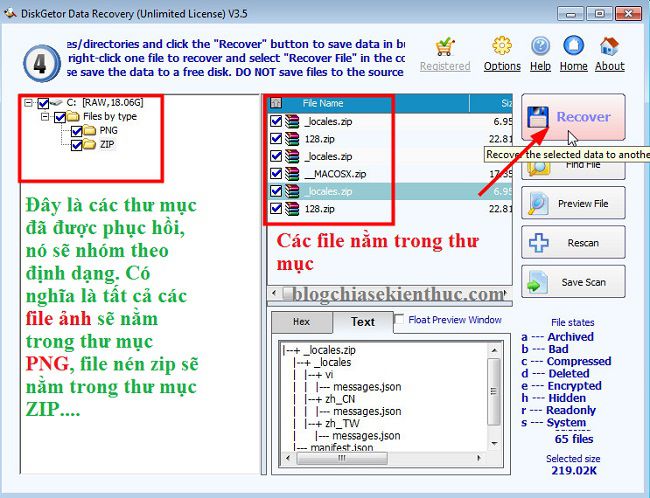Switch to the Hex tab
Image resolution: width=650 pixels, height=498 pixels.
pyautogui.click(x=302, y=322)
